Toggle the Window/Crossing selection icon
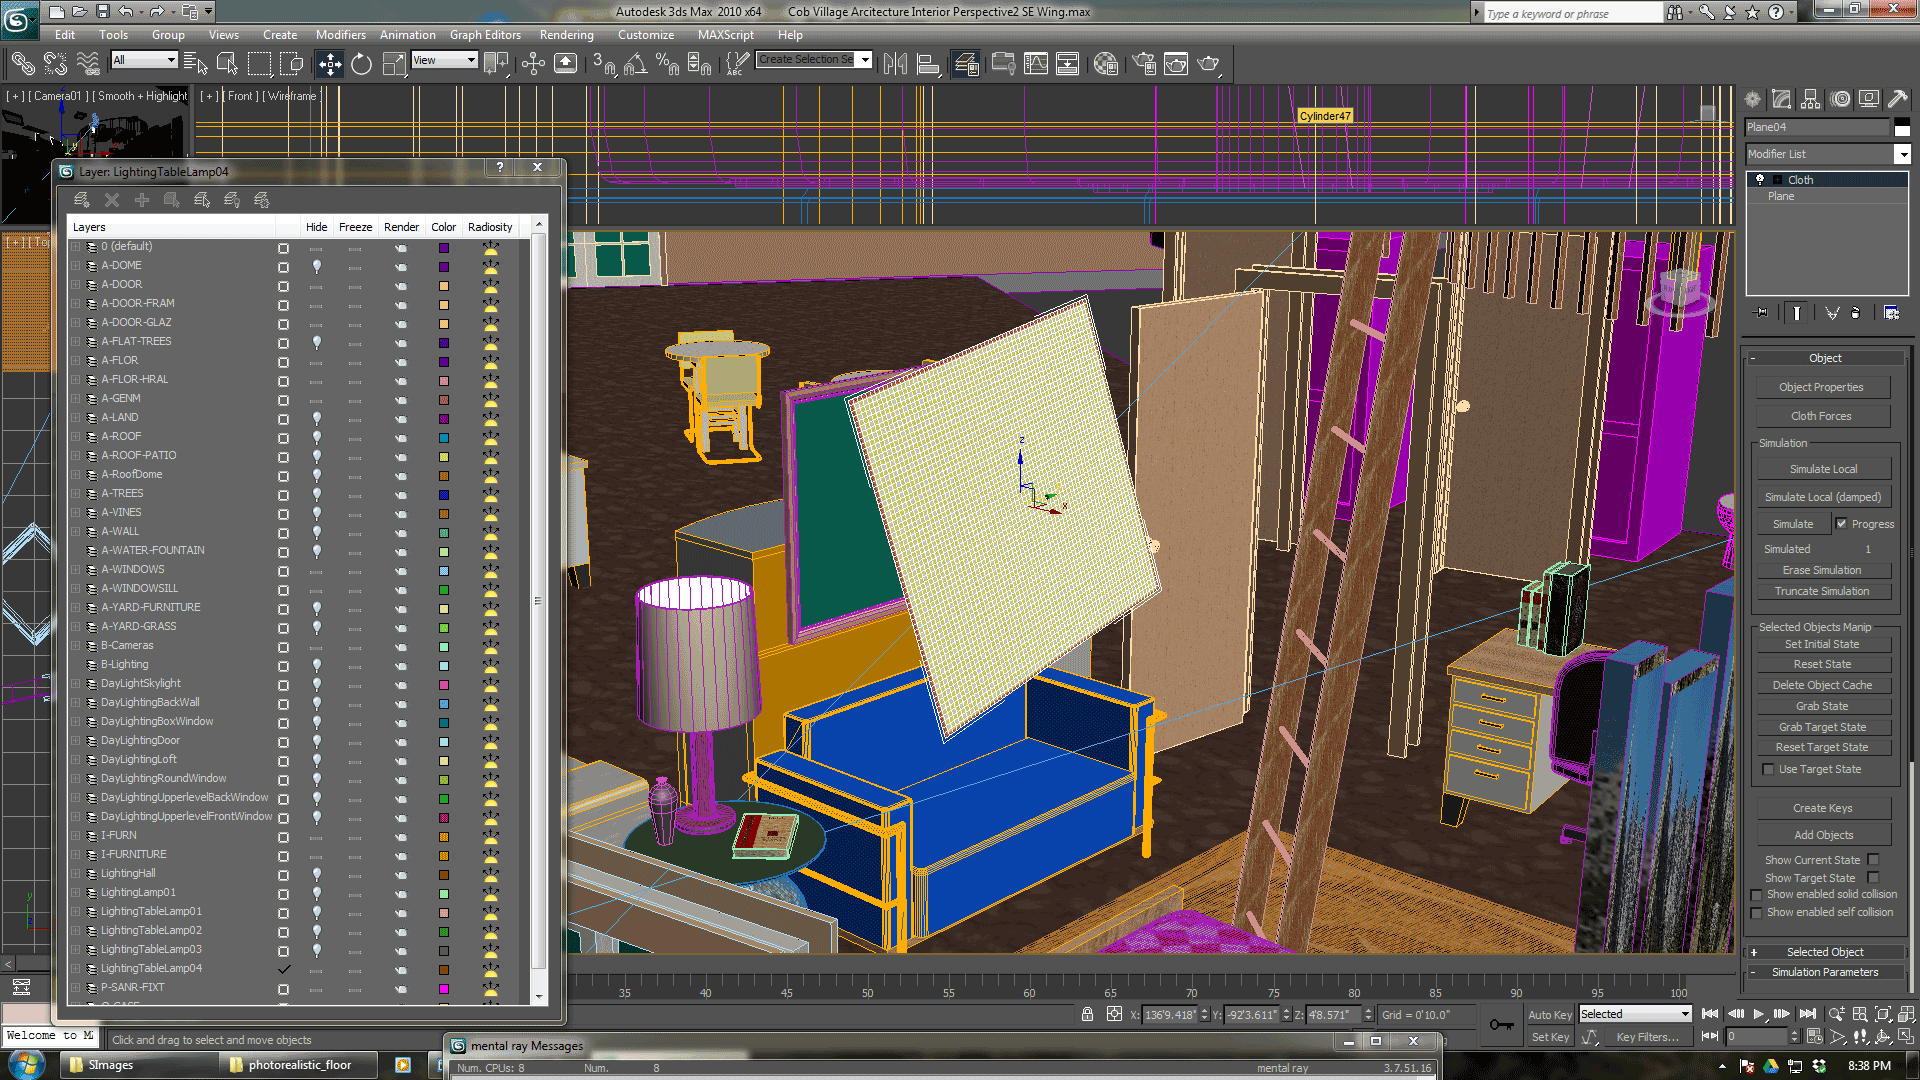 tap(291, 64)
